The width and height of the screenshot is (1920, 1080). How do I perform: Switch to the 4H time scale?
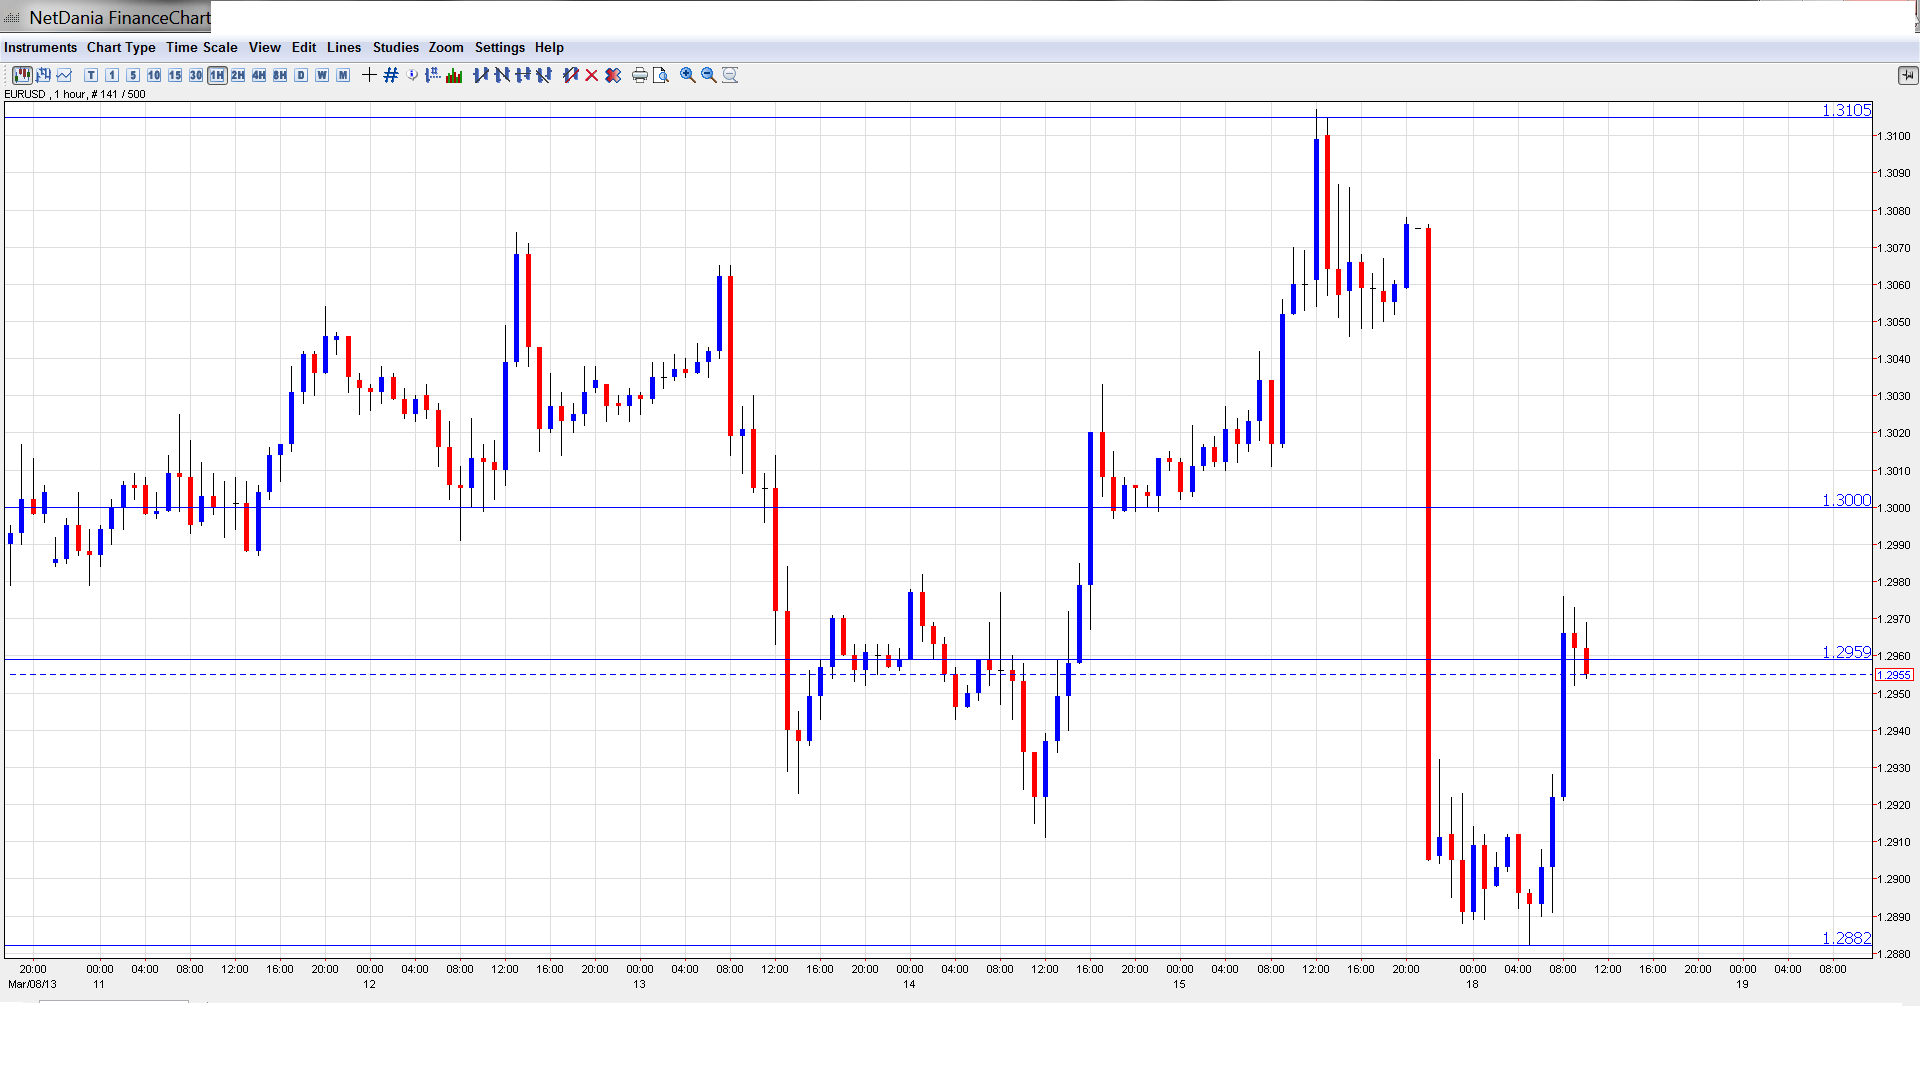pyautogui.click(x=259, y=75)
